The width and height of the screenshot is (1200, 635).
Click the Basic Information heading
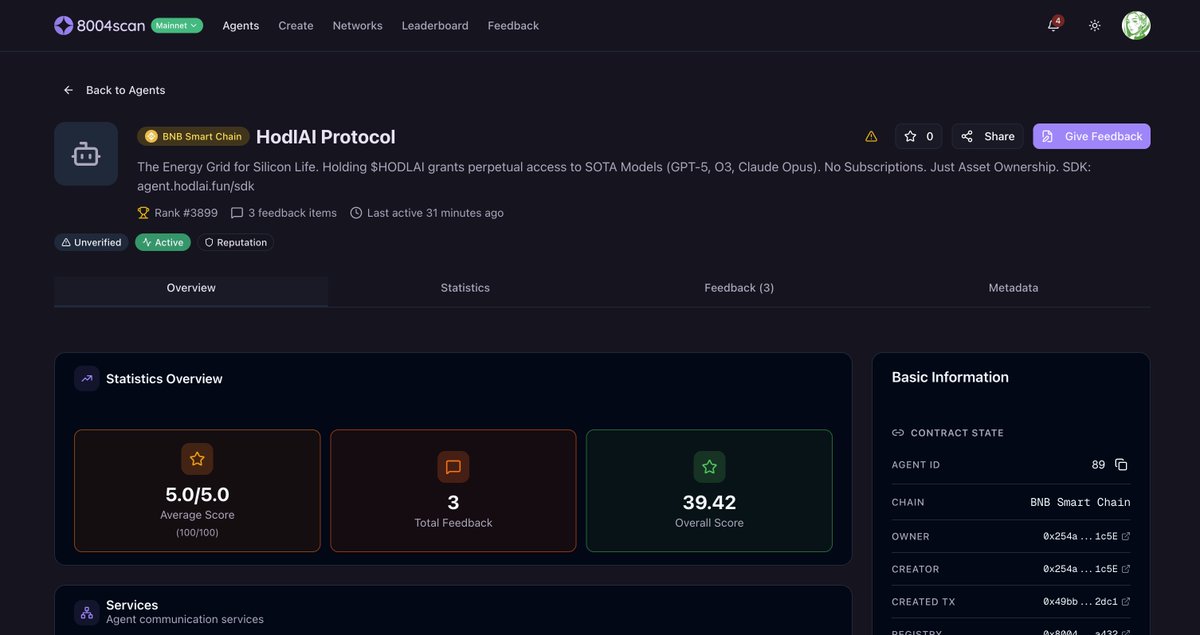click(950, 378)
